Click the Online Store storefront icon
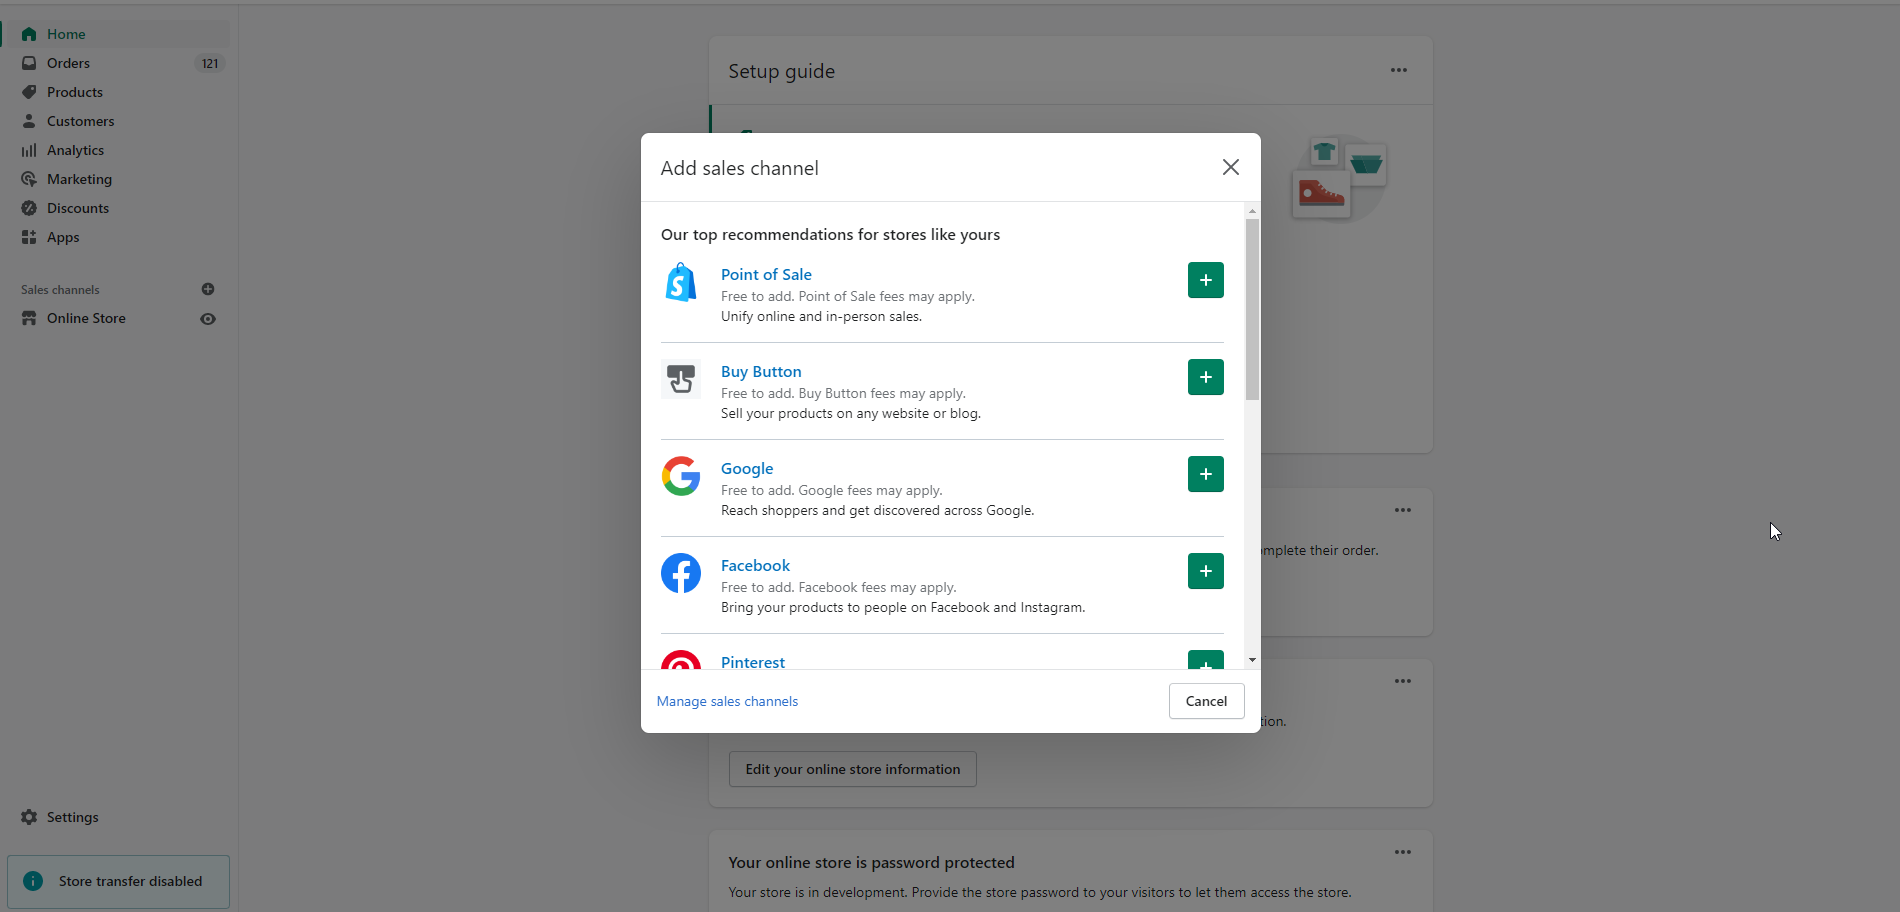The height and width of the screenshot is (912, 1900). (29, 318)
